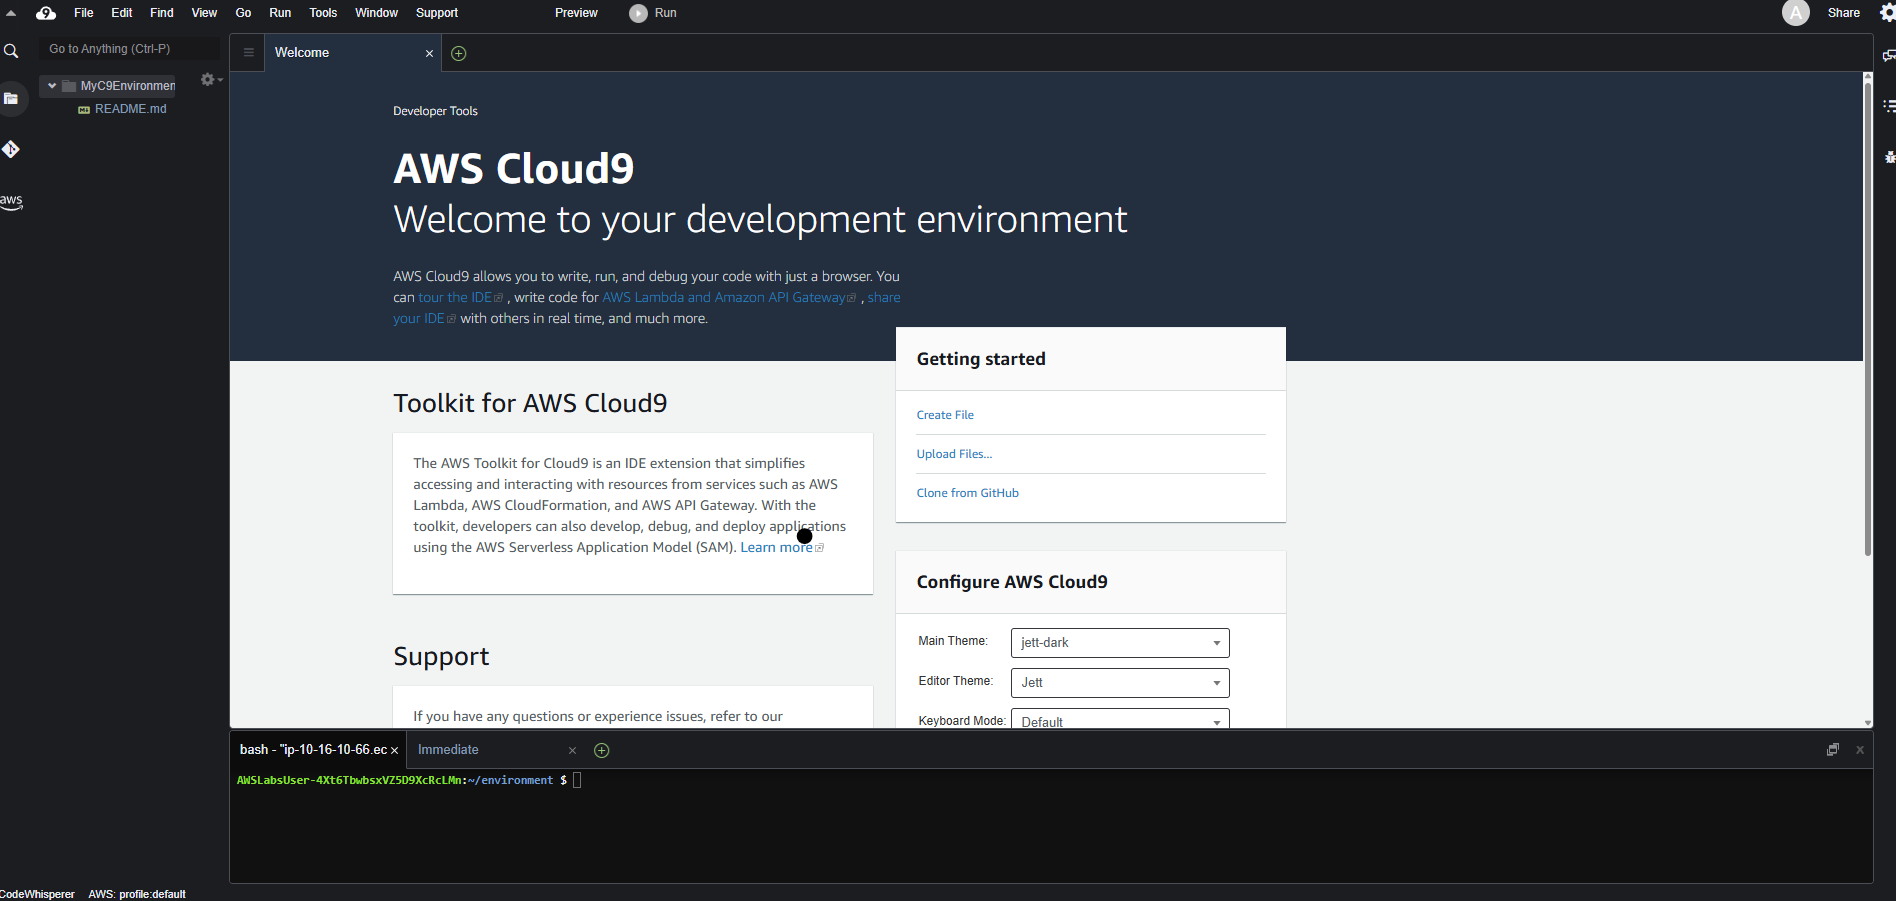The width and height of the screenshot is (1896, 901).
Task: Open the editor tab list menu icon
Action: [249, 53]
